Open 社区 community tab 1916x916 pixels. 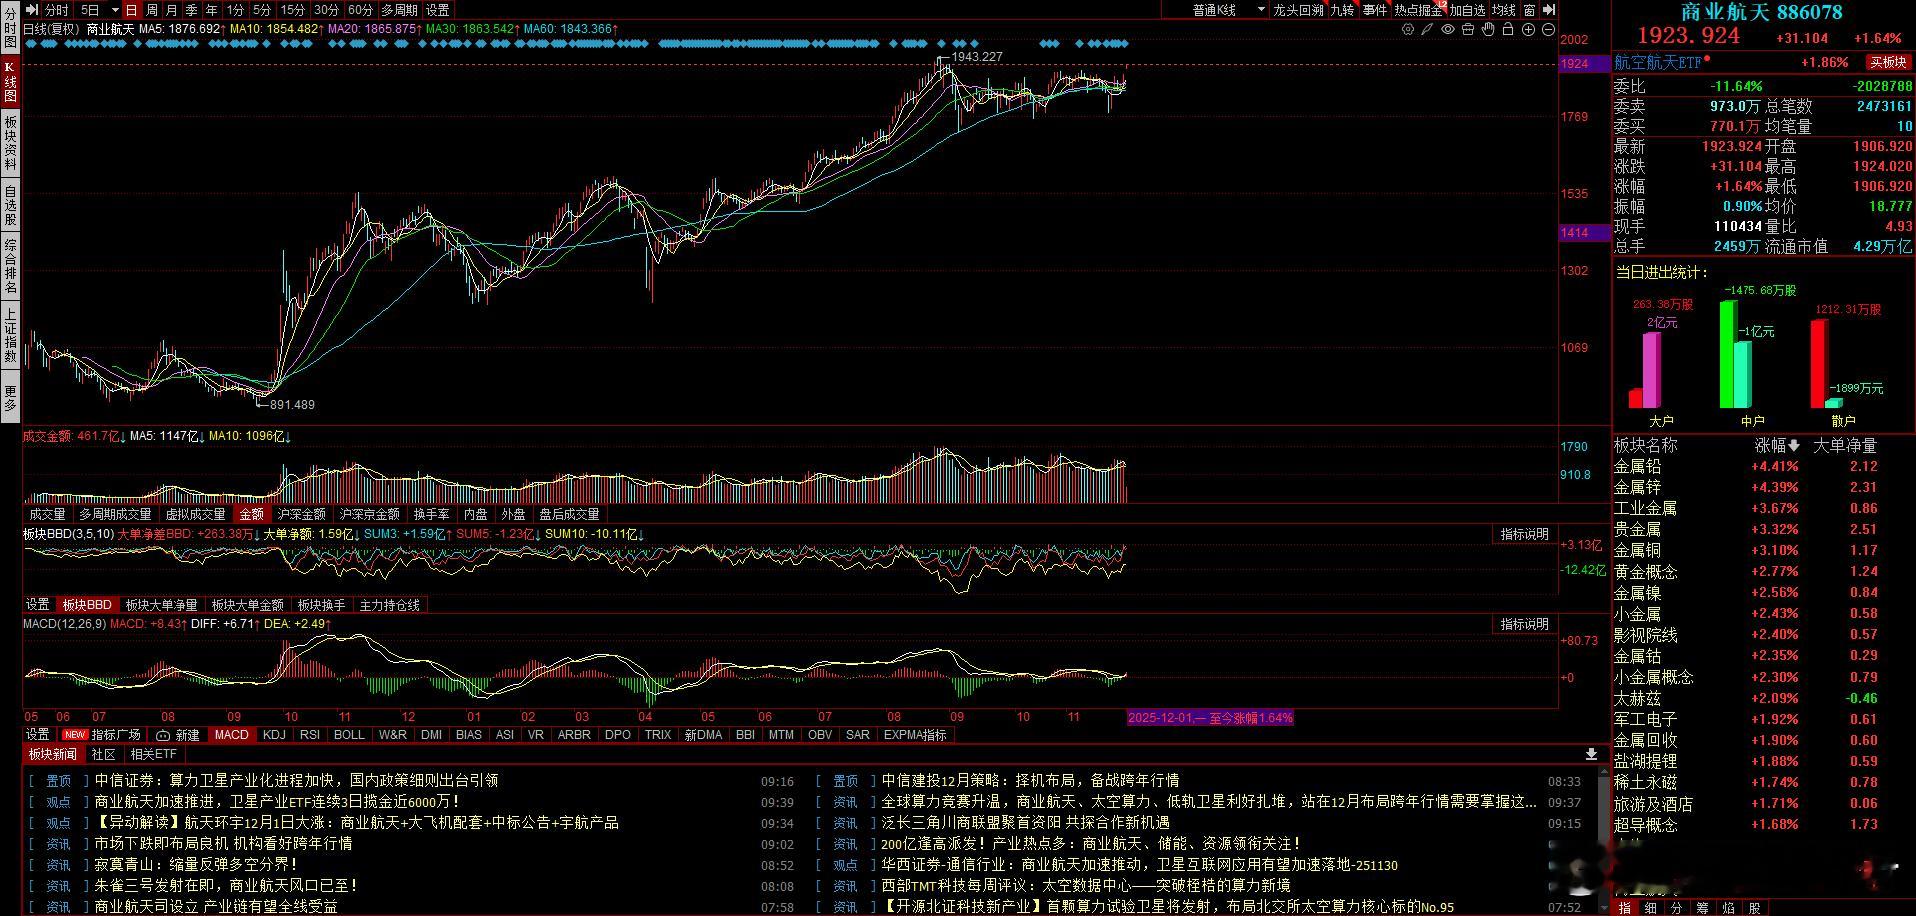103,754
